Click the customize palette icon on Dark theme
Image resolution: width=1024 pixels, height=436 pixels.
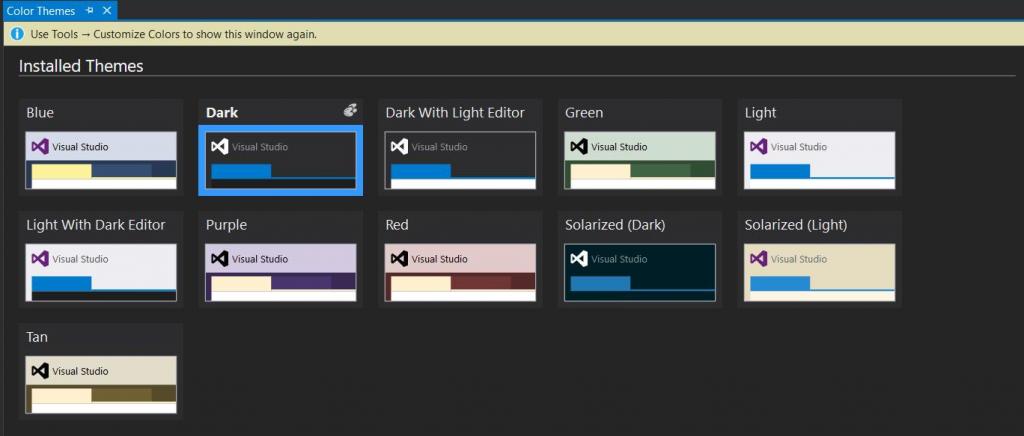click(x=350, y=111)
